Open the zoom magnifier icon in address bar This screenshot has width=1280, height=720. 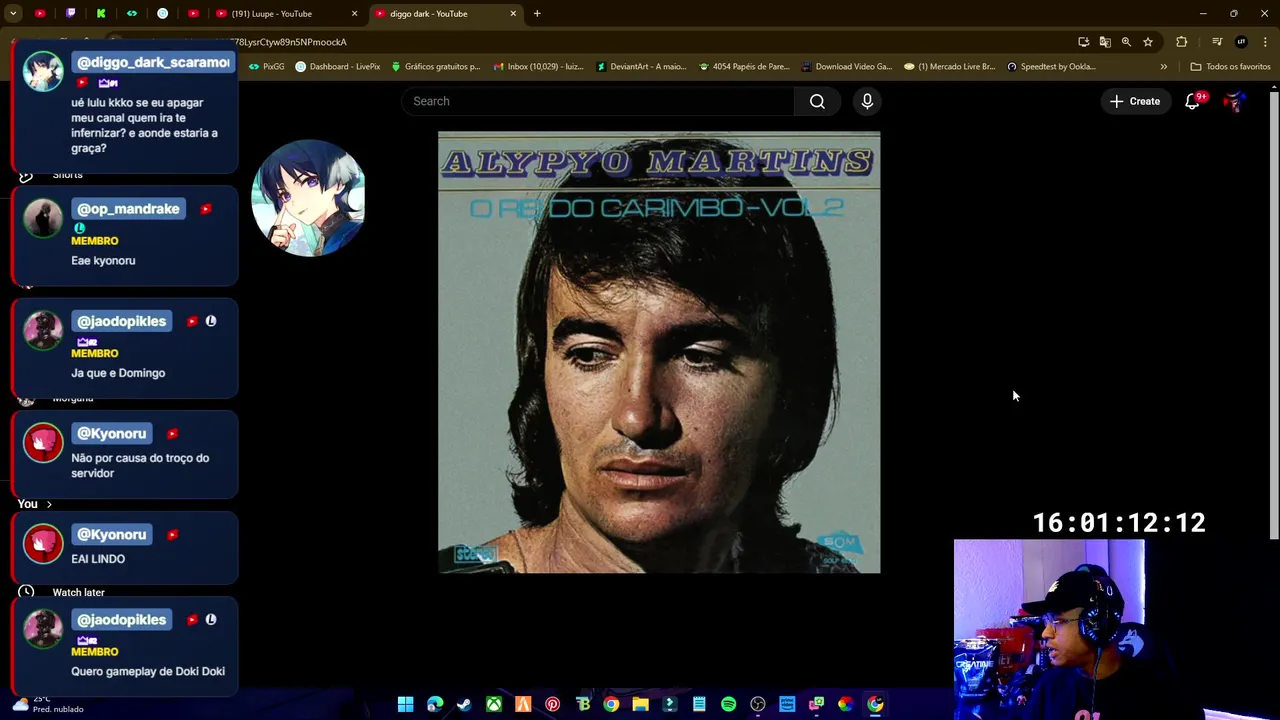(x=1126, y=42)
